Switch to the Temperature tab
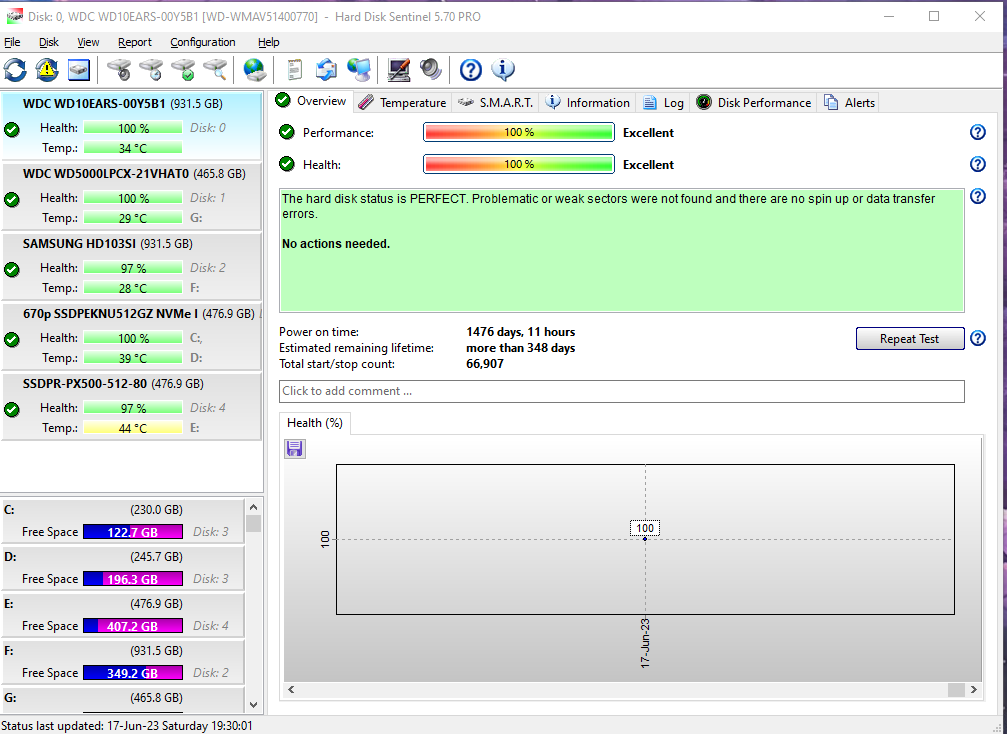1007x734 pixels. click(403, 103)
